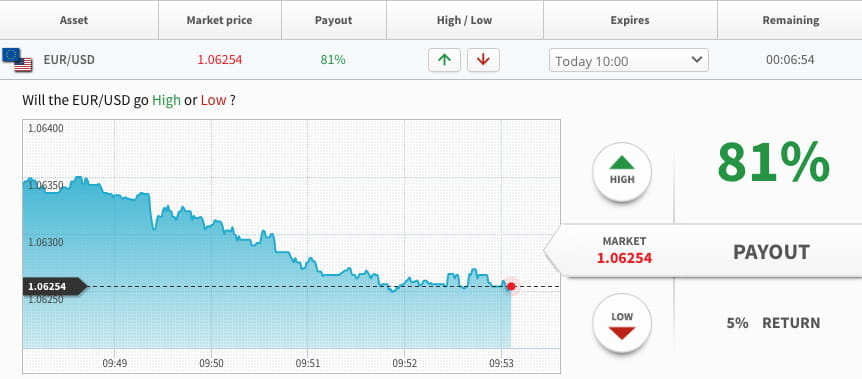Click the 1.06254 price tag on chart axis
862x379 pixels.
[x=54, y=287]
